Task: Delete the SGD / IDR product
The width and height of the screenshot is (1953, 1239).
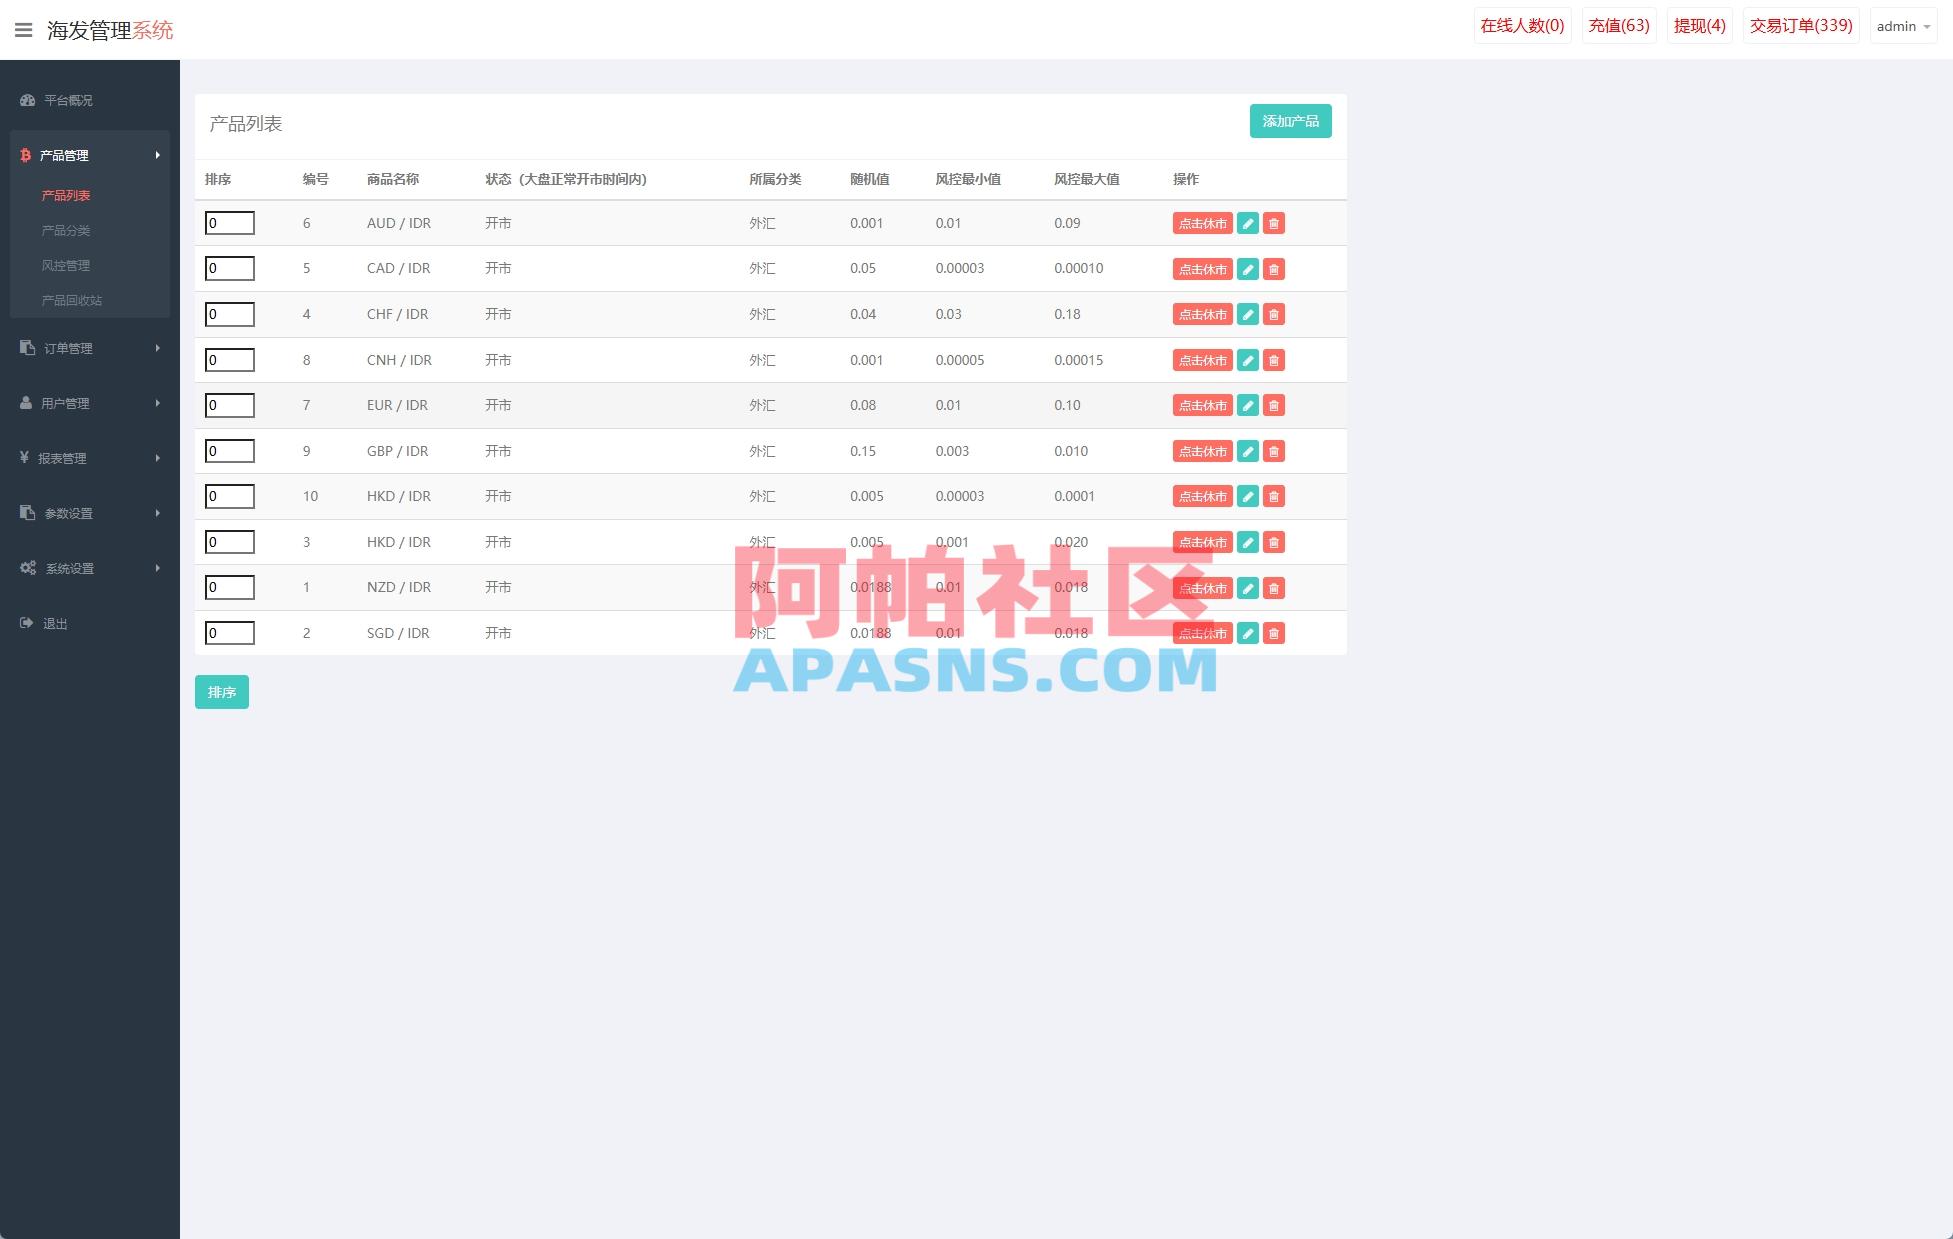Action: (x=1274, y=633)
